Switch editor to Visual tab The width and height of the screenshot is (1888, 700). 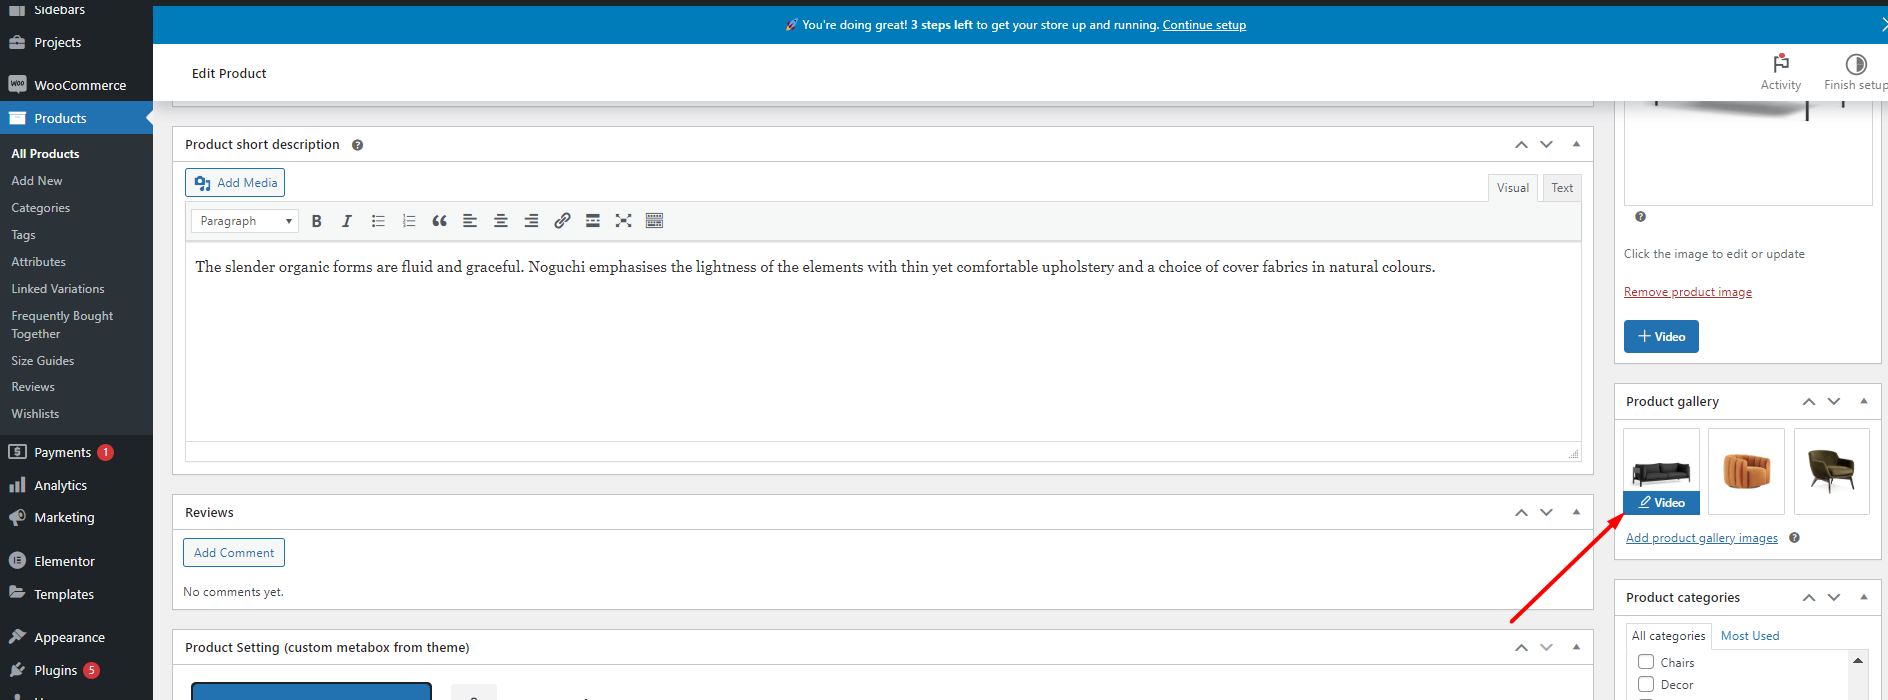pyautogui.click(x=1512, y=188)
